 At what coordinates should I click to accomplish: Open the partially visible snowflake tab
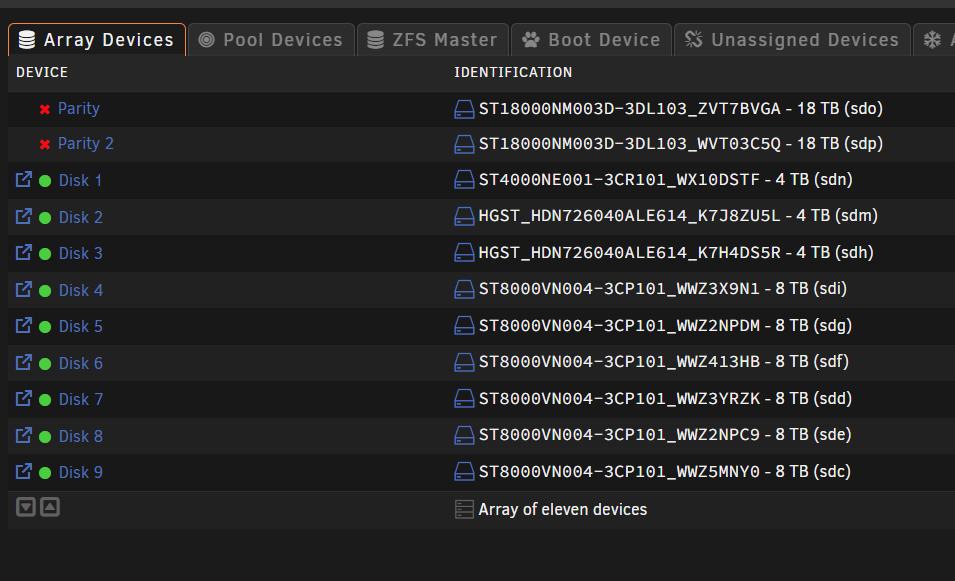pyautogui.click(x=934, y=40)
